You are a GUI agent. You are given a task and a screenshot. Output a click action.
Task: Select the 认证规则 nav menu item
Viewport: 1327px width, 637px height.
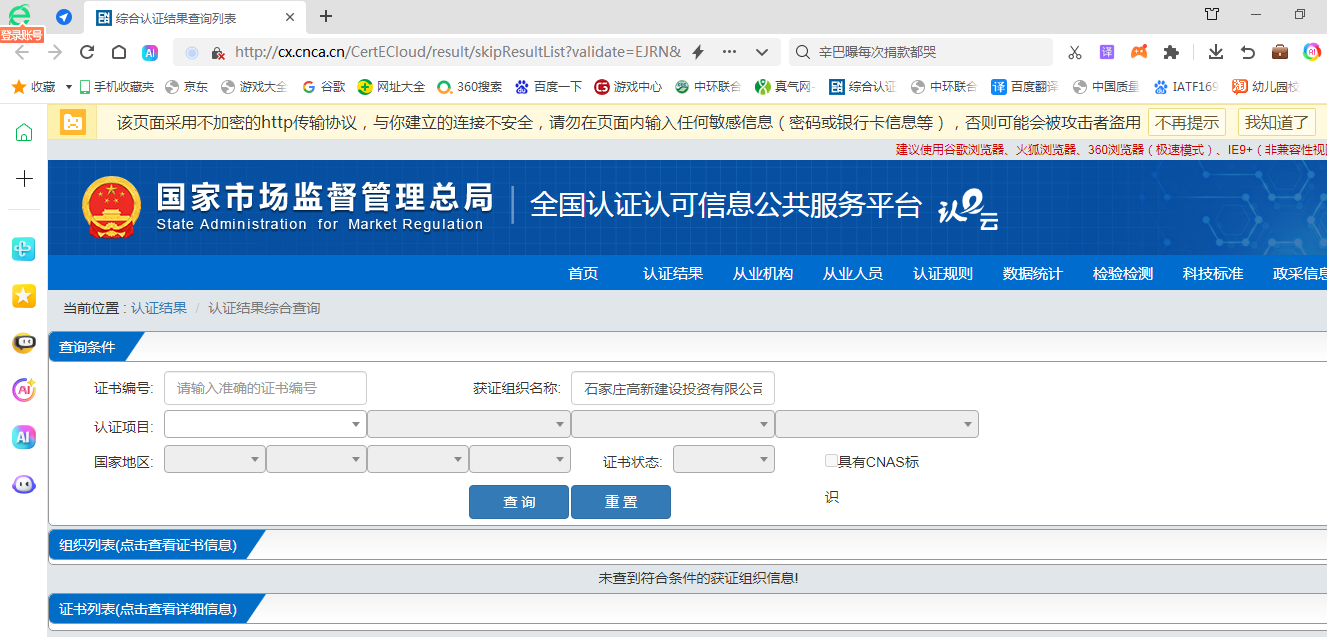[943, 273]
